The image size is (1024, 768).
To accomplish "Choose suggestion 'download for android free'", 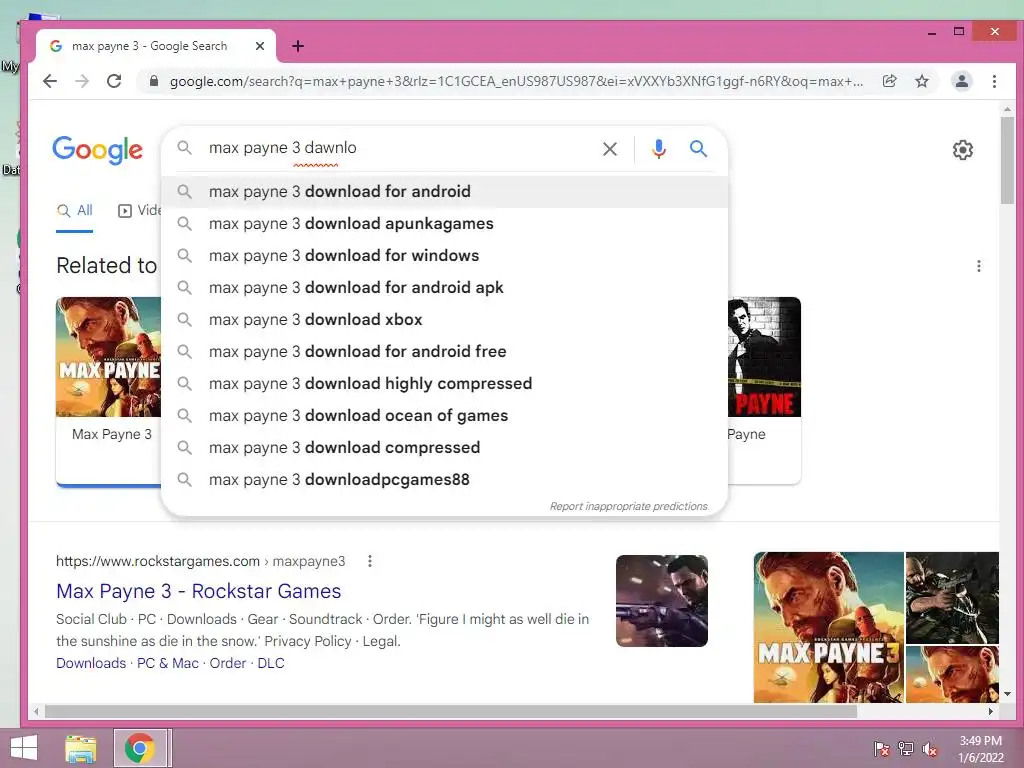I will pos(445,351).
